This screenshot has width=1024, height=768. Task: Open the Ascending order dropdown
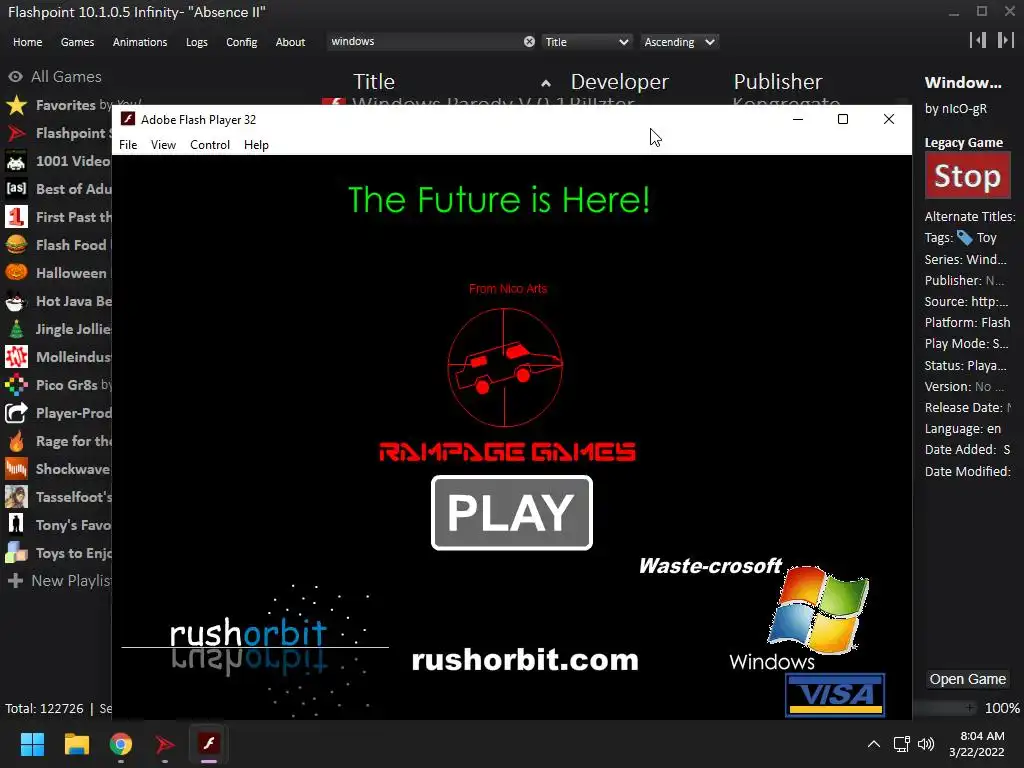679,42
